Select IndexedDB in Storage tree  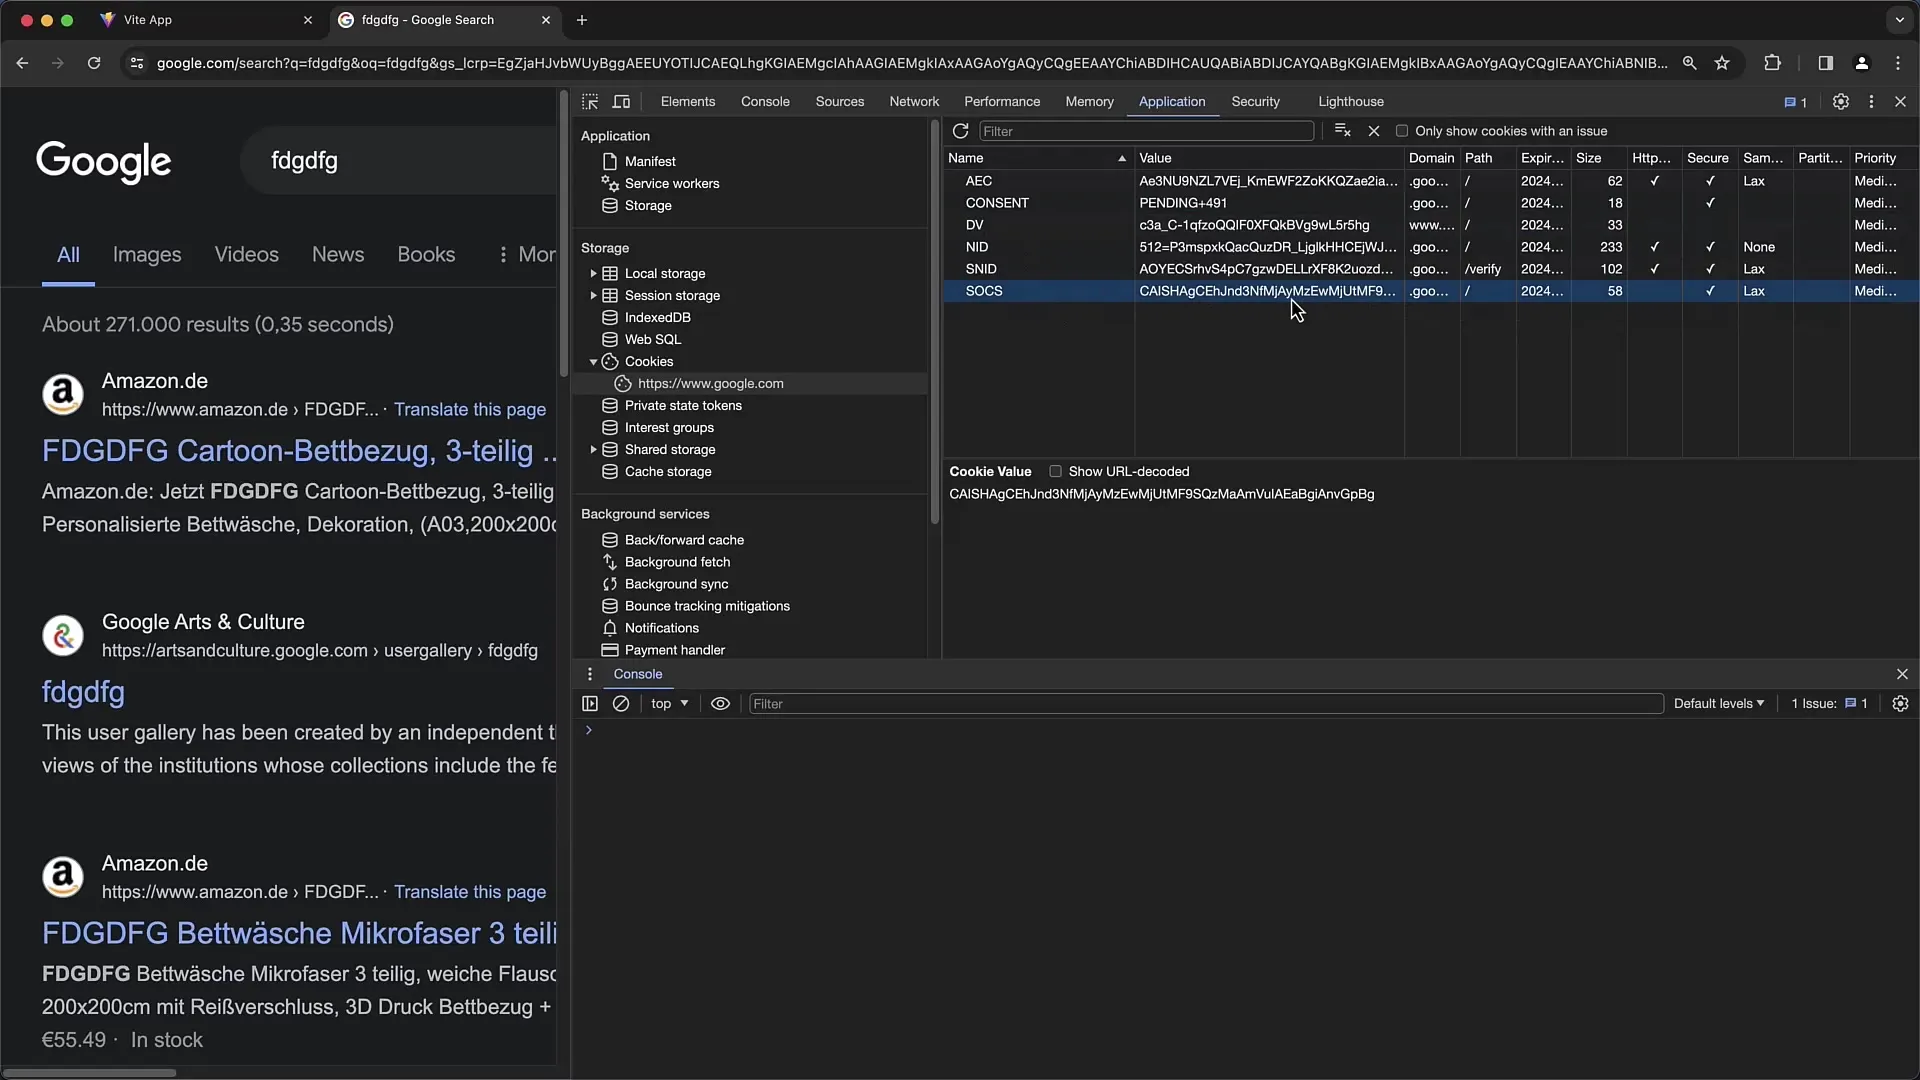(x=657, y=318)
